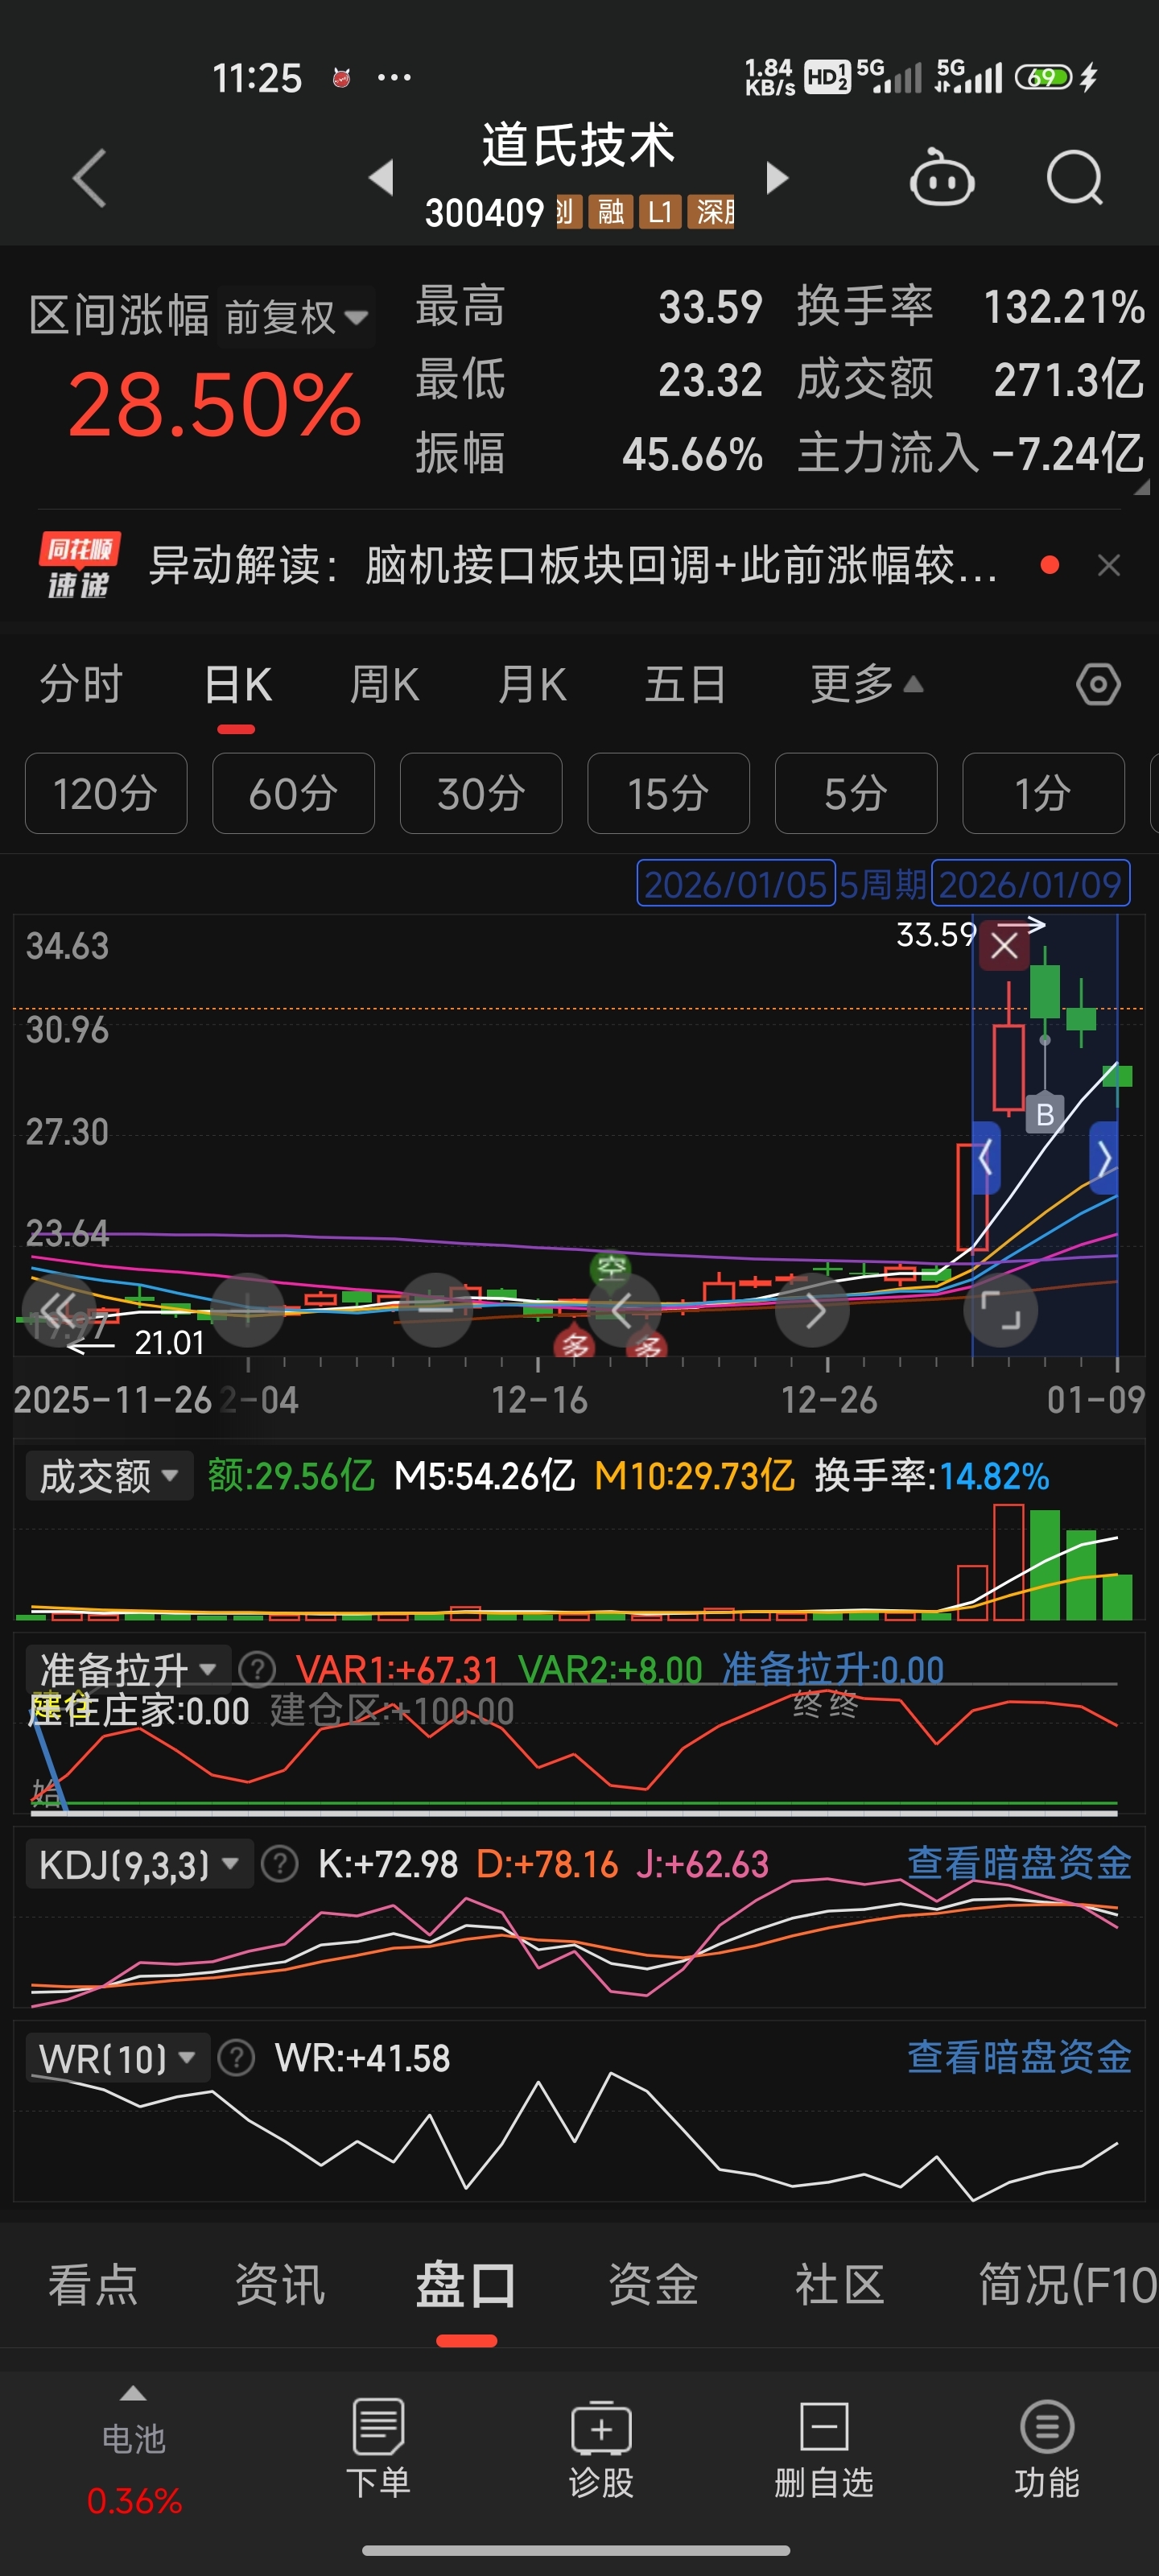
Task: Read the 异动解读 news headline
Action: pos(573,566)
